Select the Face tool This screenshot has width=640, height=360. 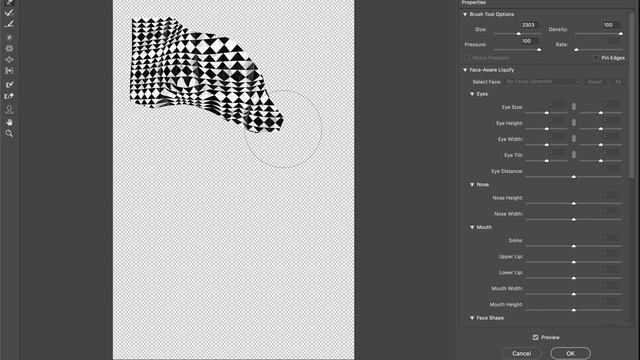9,109
